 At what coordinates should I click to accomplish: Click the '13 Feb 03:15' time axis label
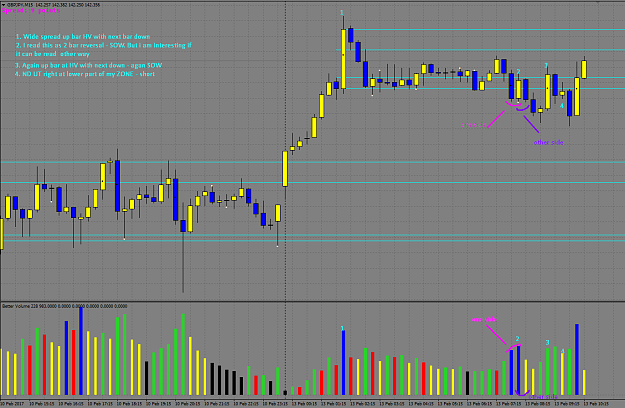click(392, 404)
